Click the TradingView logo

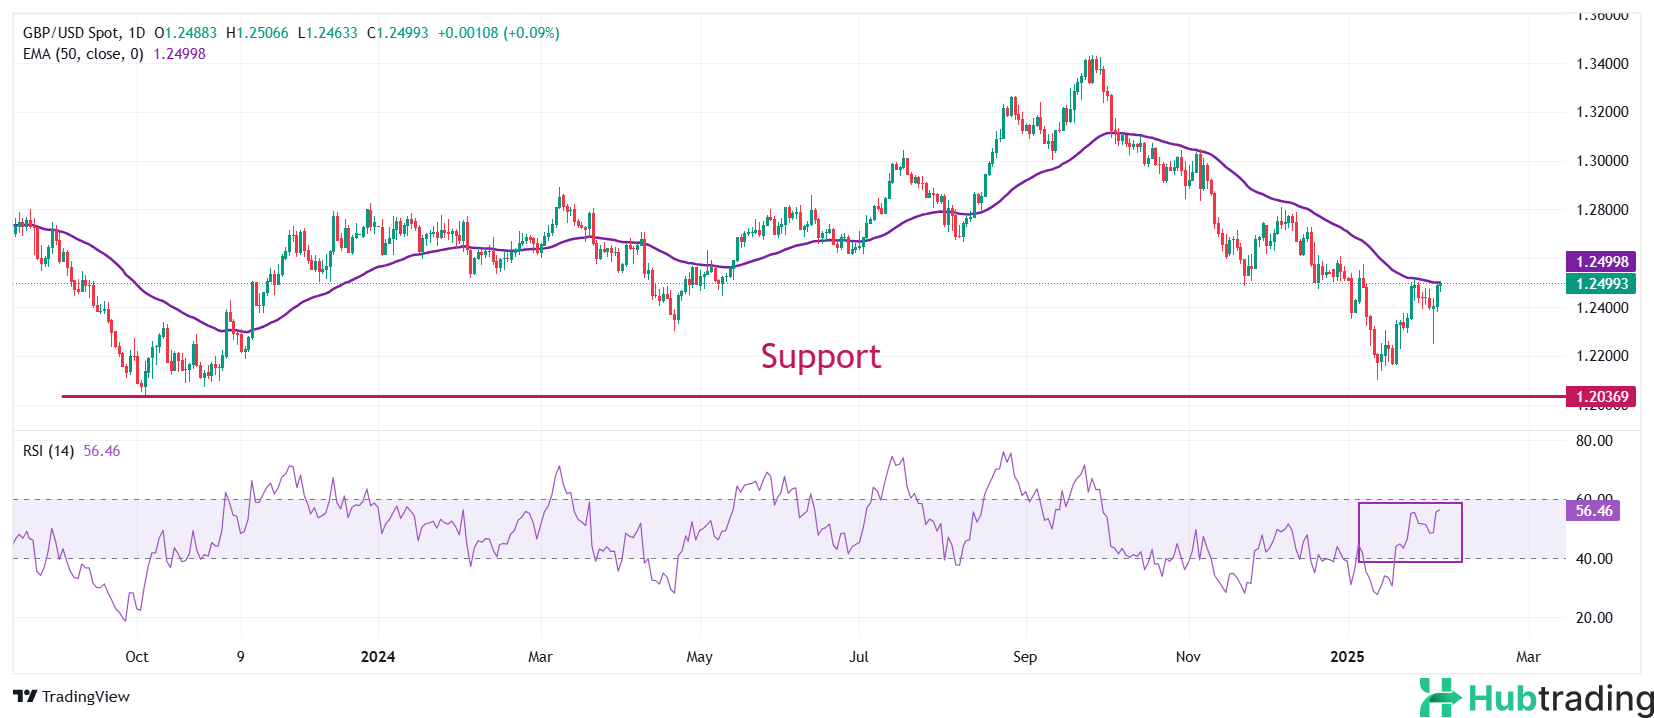pos(72,696)
